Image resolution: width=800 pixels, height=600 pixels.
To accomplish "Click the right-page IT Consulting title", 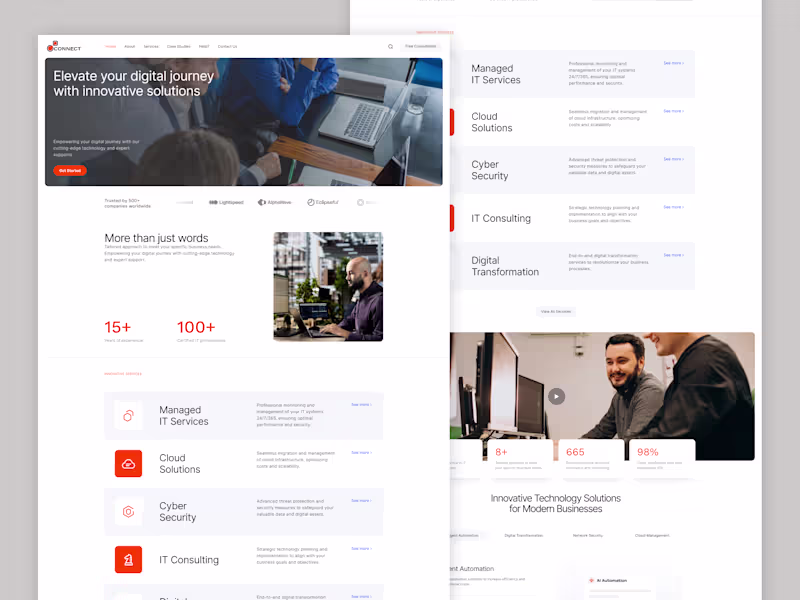I will [x=501, y=218].
